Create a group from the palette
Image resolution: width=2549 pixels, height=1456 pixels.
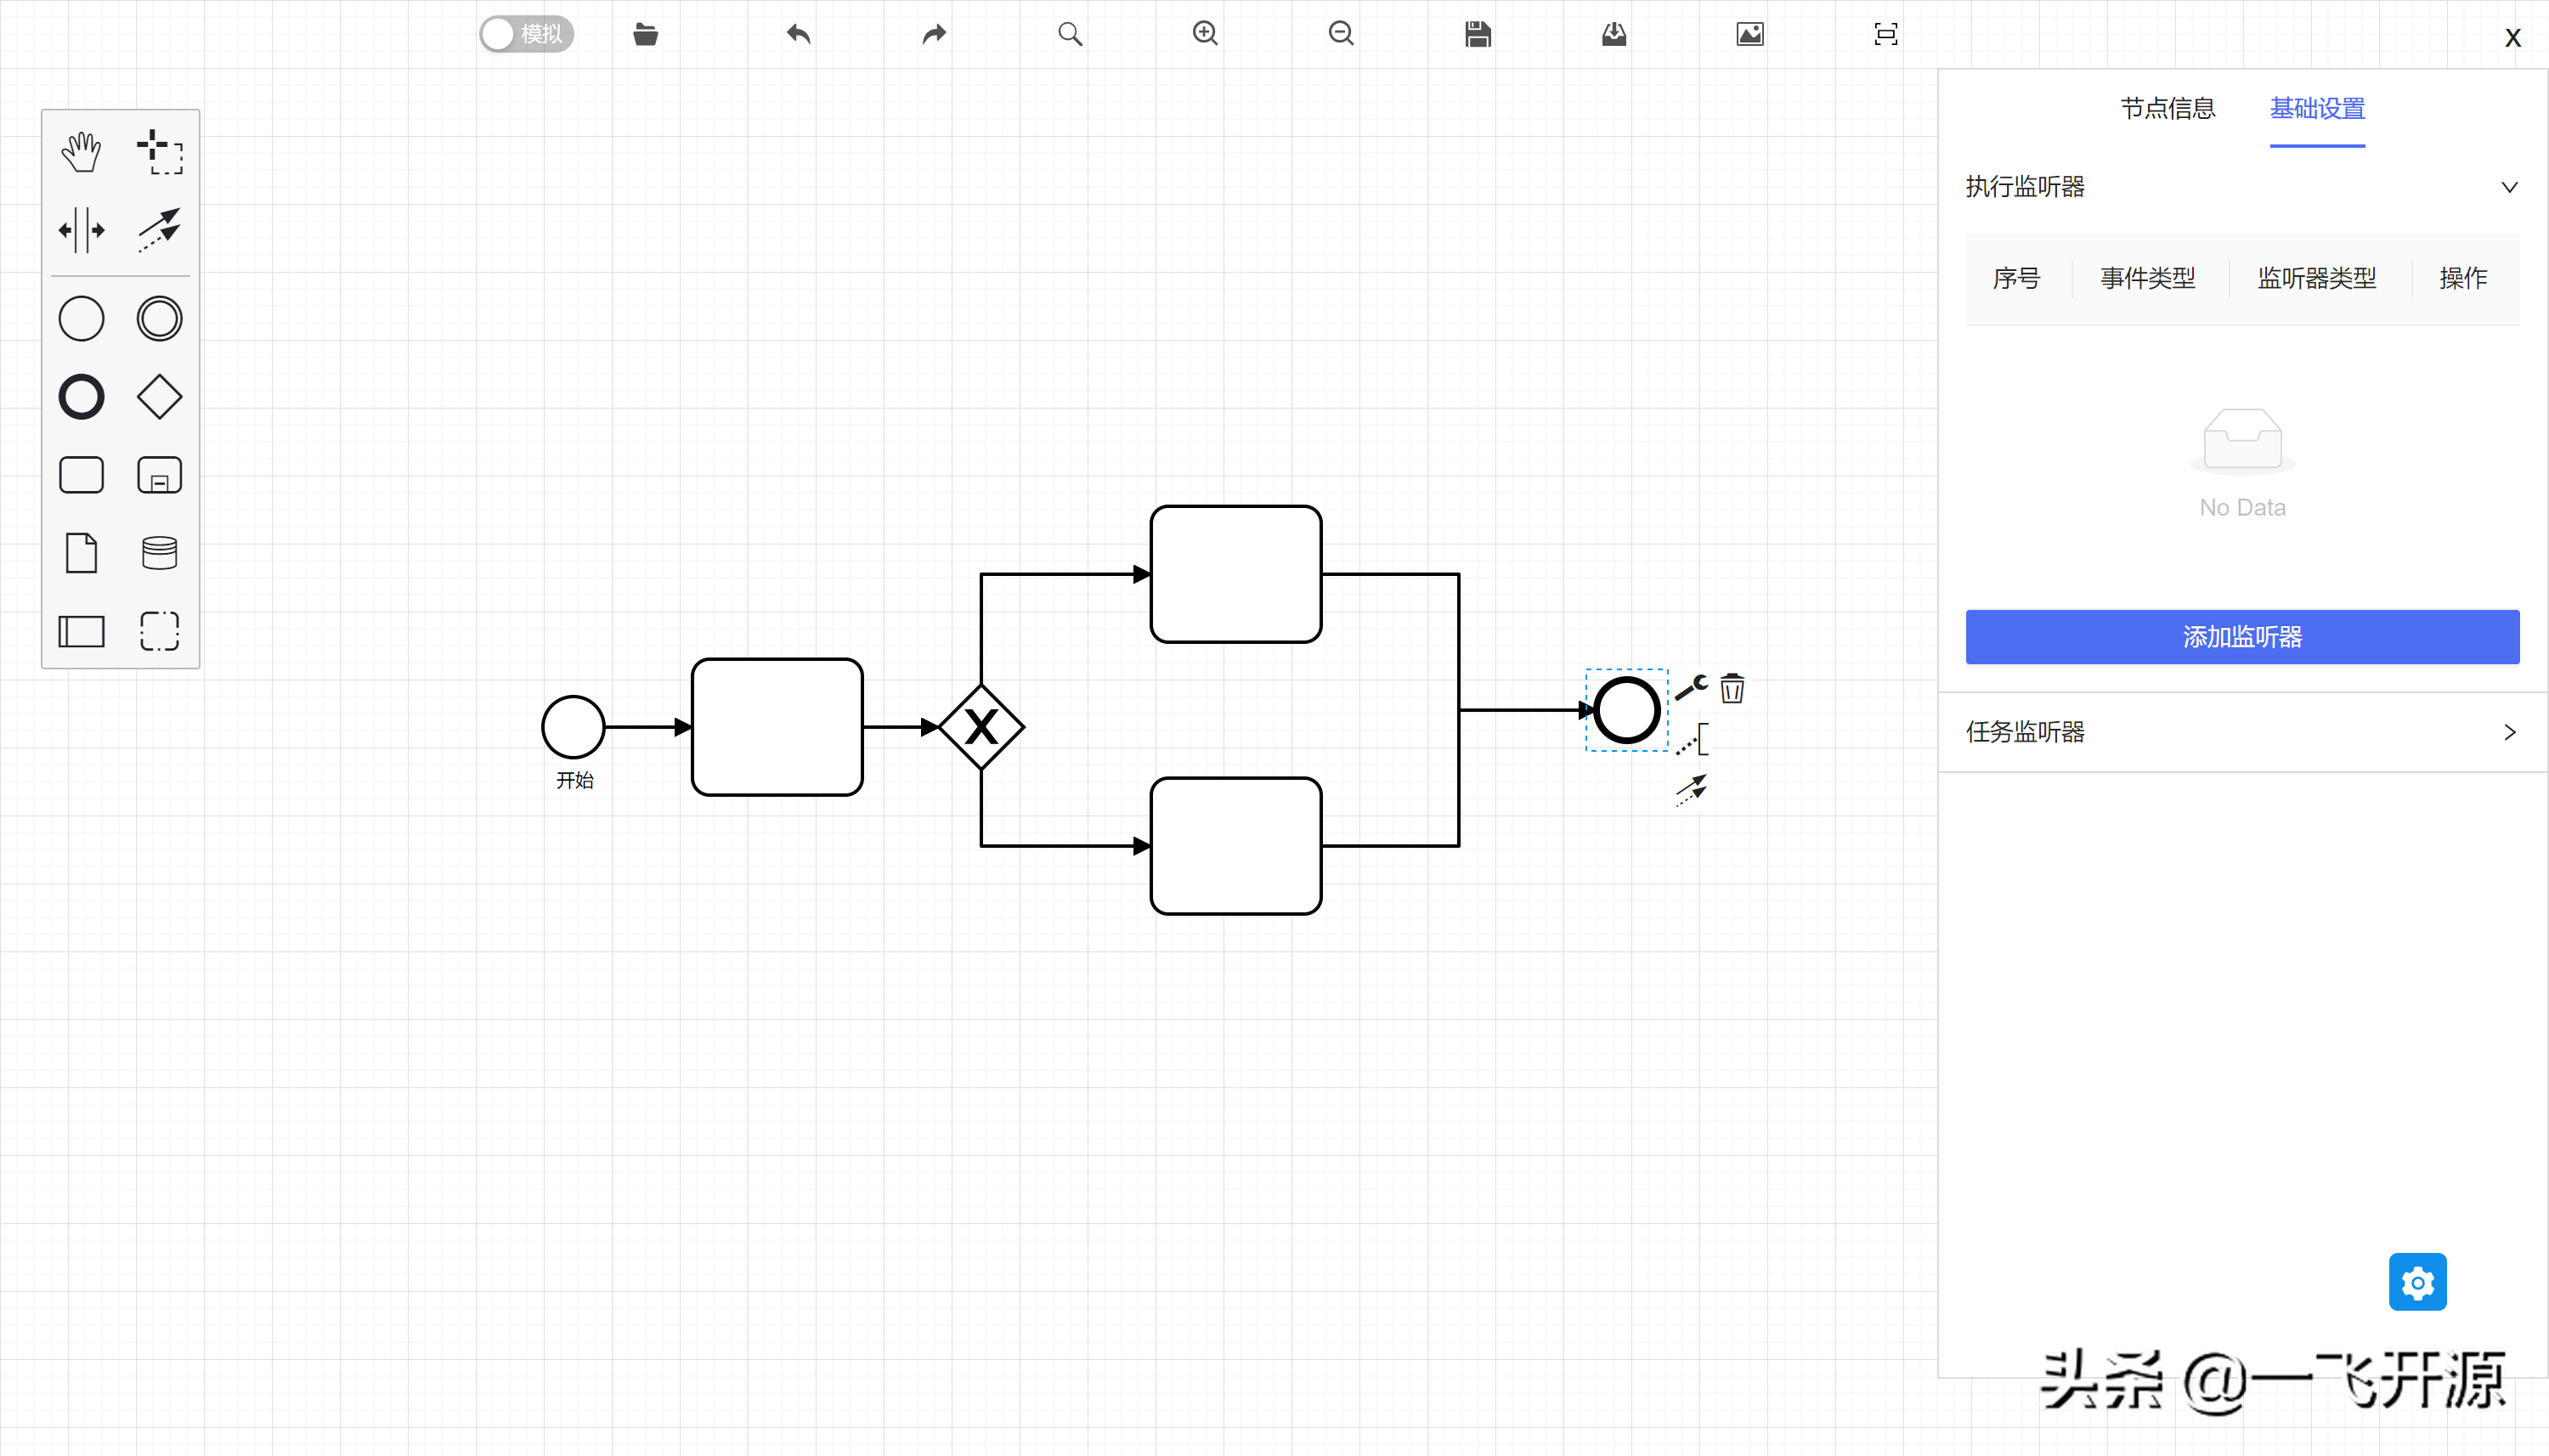[x=159, y=631]
